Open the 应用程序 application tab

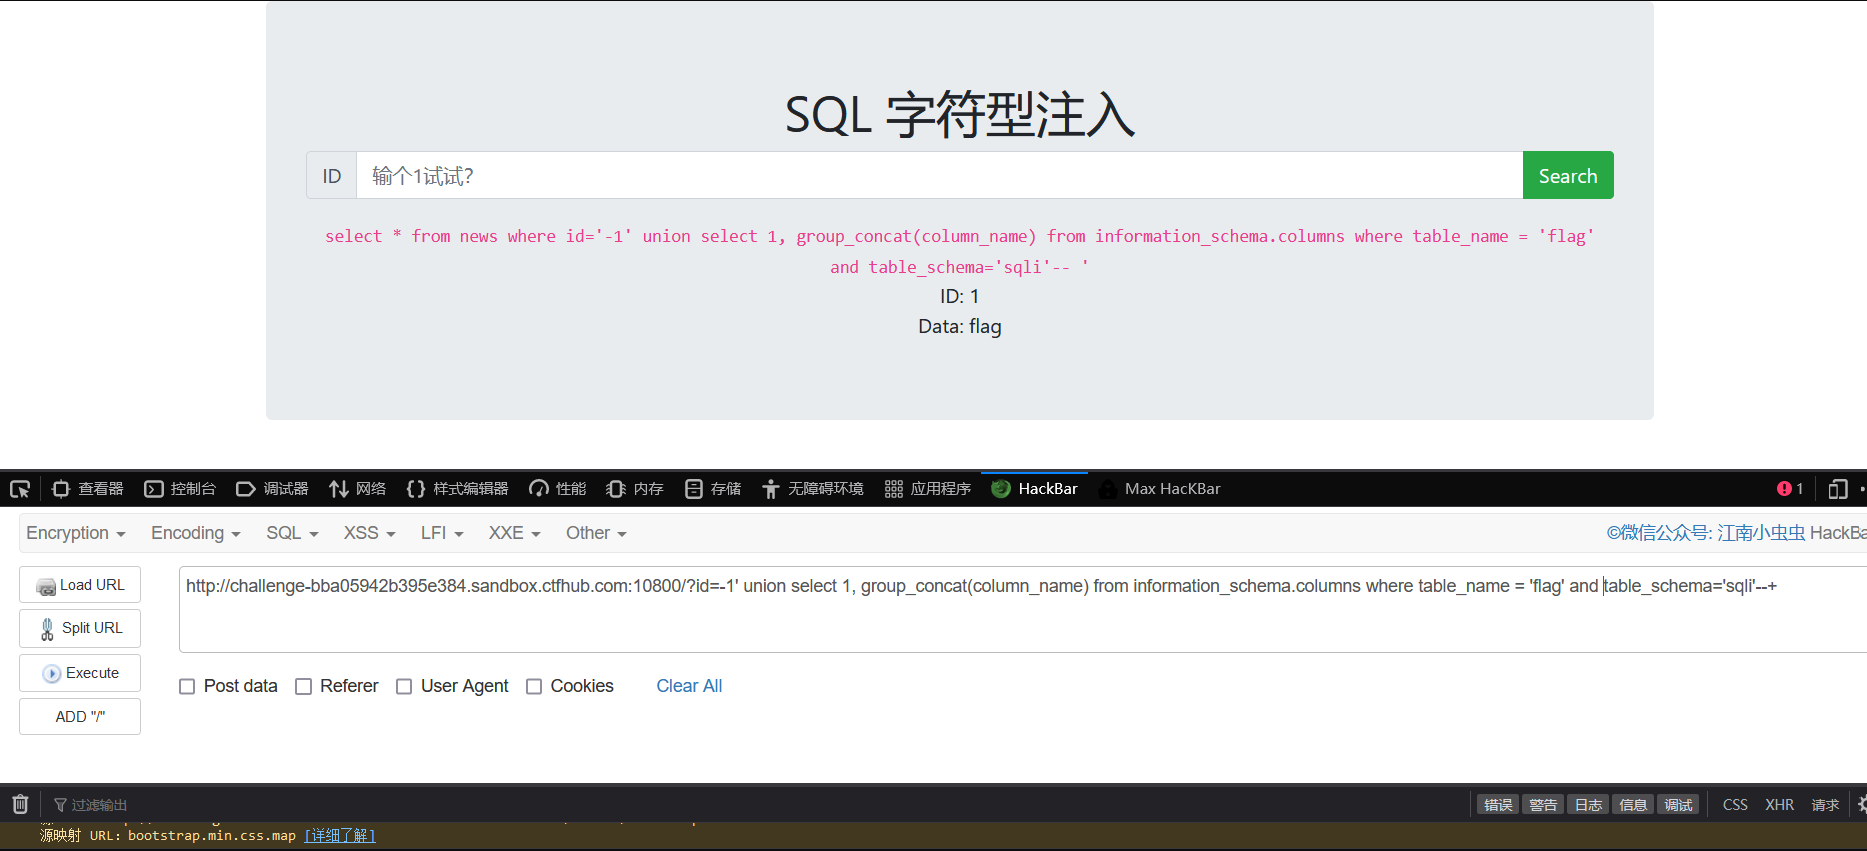pyautogui.click(x=927, y=489)
